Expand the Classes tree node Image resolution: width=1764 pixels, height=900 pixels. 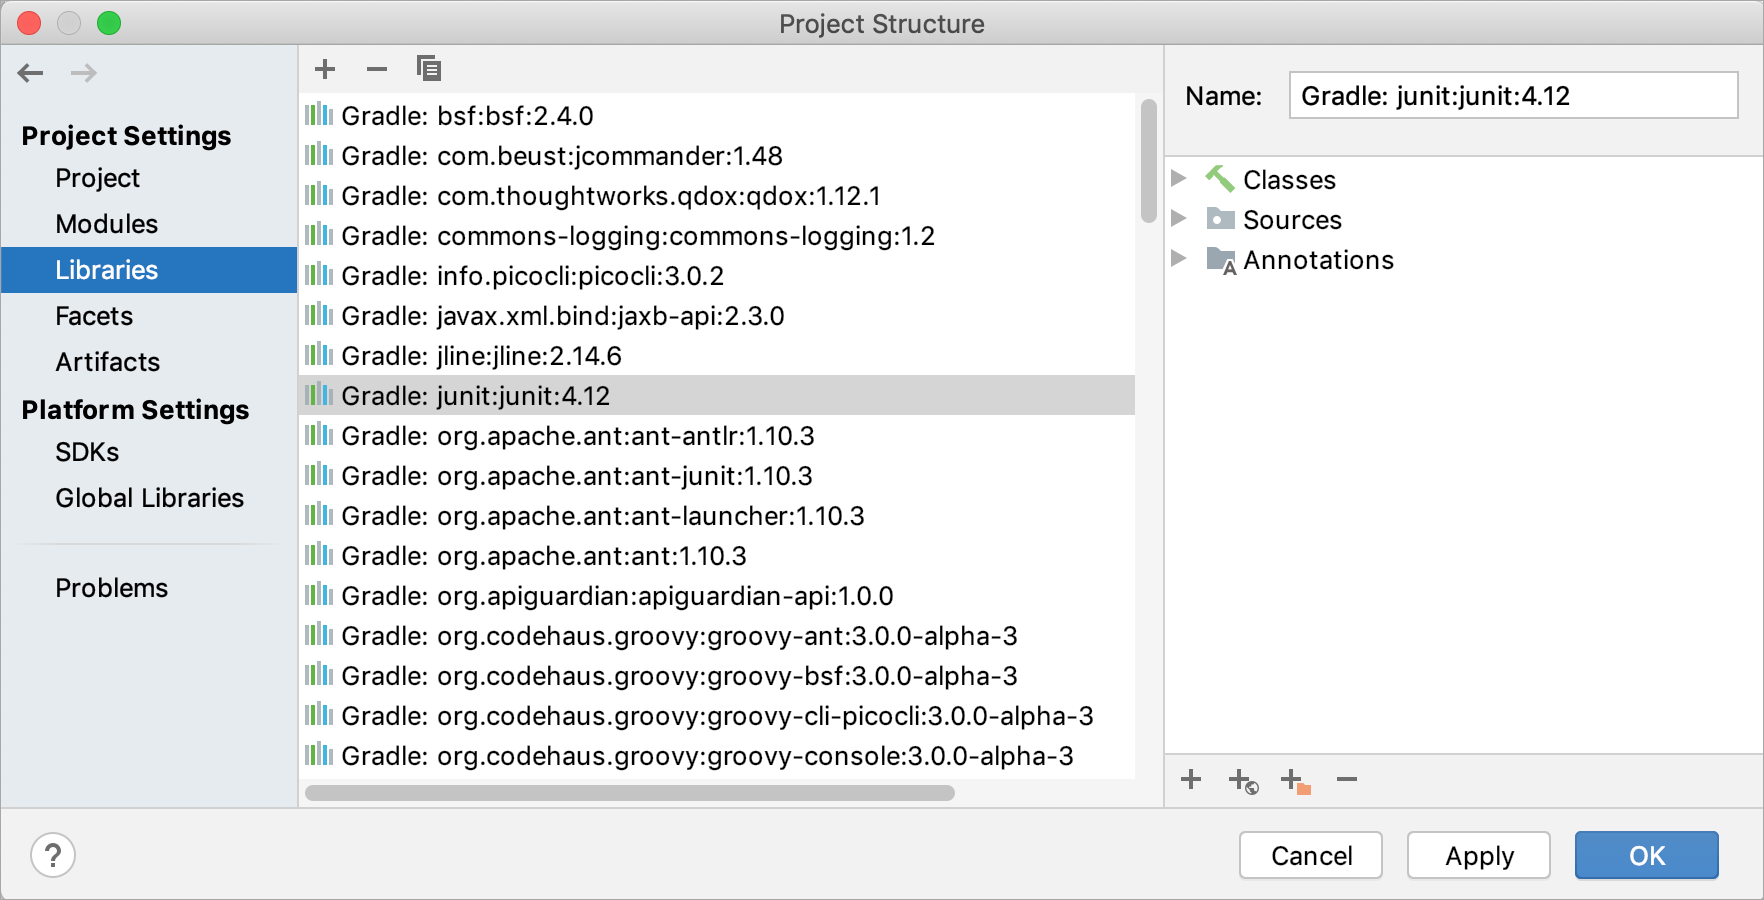pos(1180,179)
